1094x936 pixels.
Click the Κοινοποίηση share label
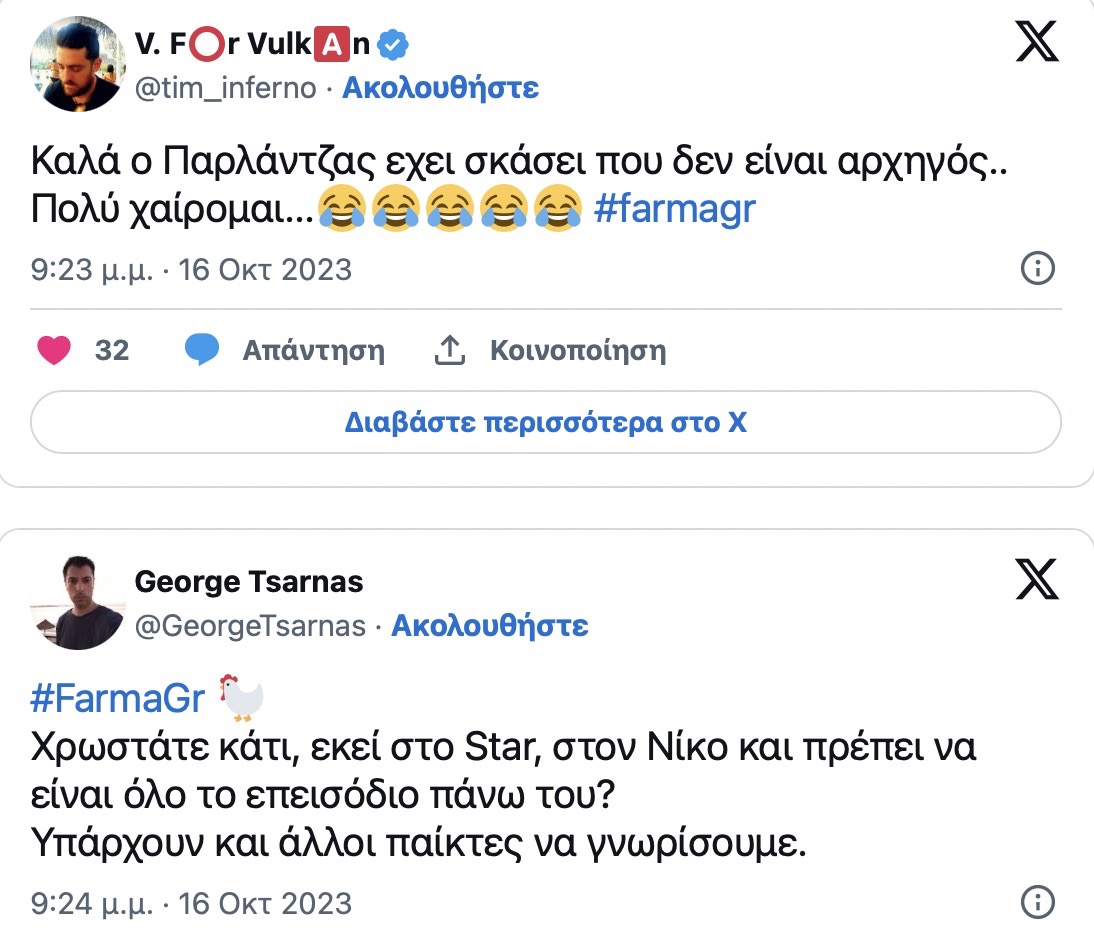point(577,351)
